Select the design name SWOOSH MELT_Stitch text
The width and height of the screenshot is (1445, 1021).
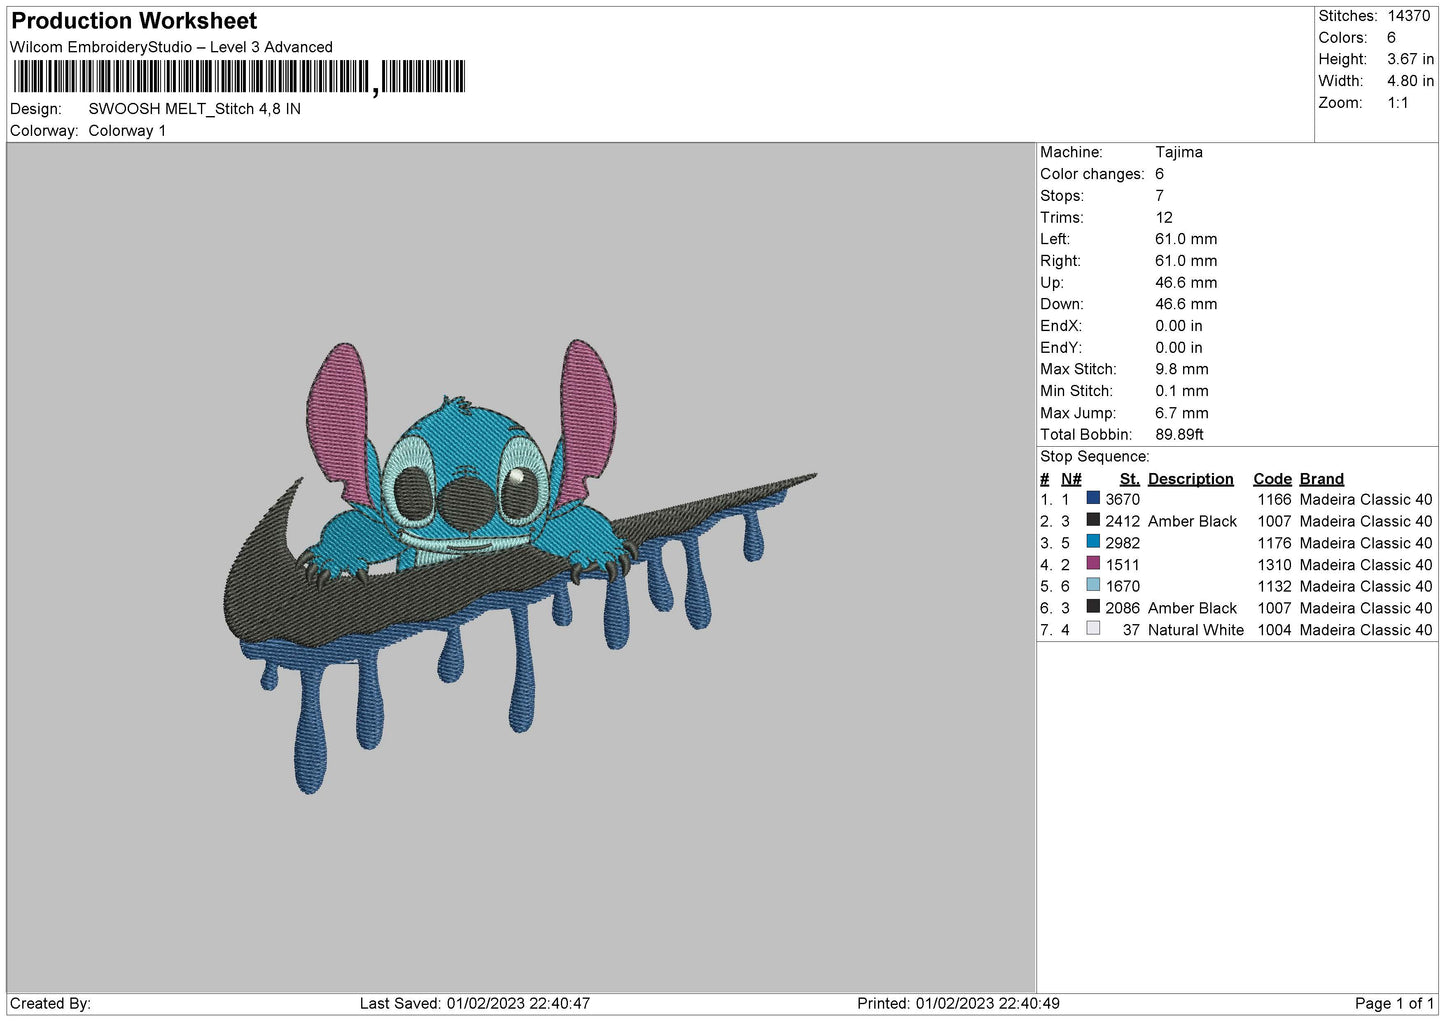tap(194, 109)
